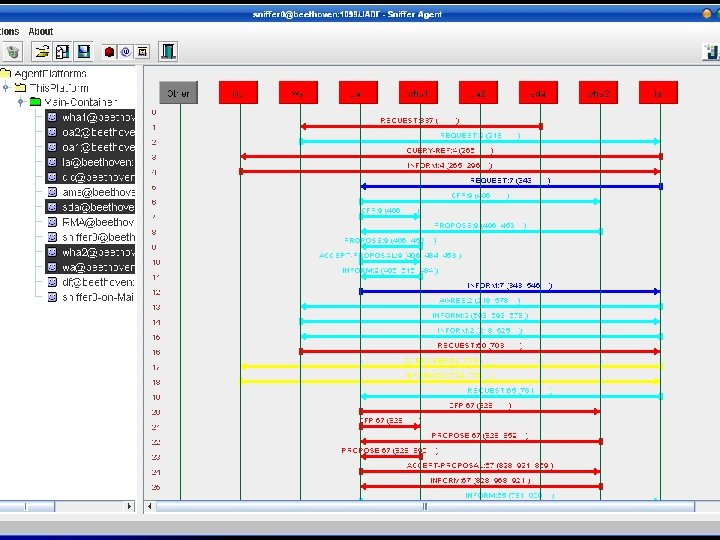Click the blue INFORM:7 message arrow
Image resolution: width=720 pixels, height=540 pixels.
coord(510,292)
